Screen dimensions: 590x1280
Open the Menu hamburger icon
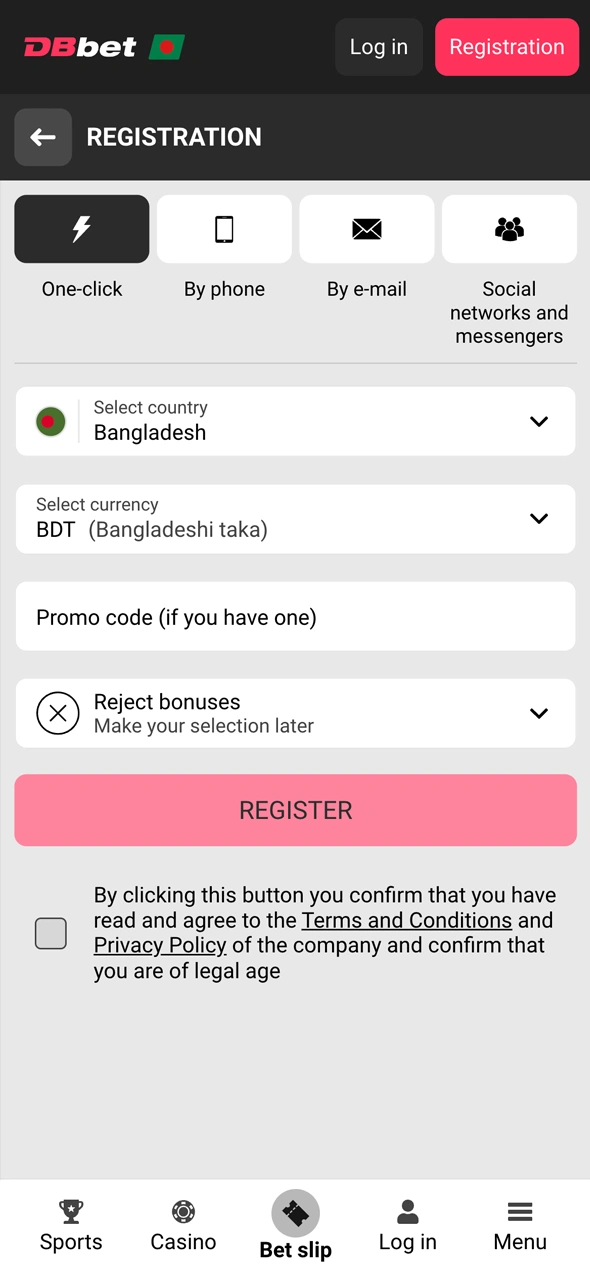(x=519, y=1210)
